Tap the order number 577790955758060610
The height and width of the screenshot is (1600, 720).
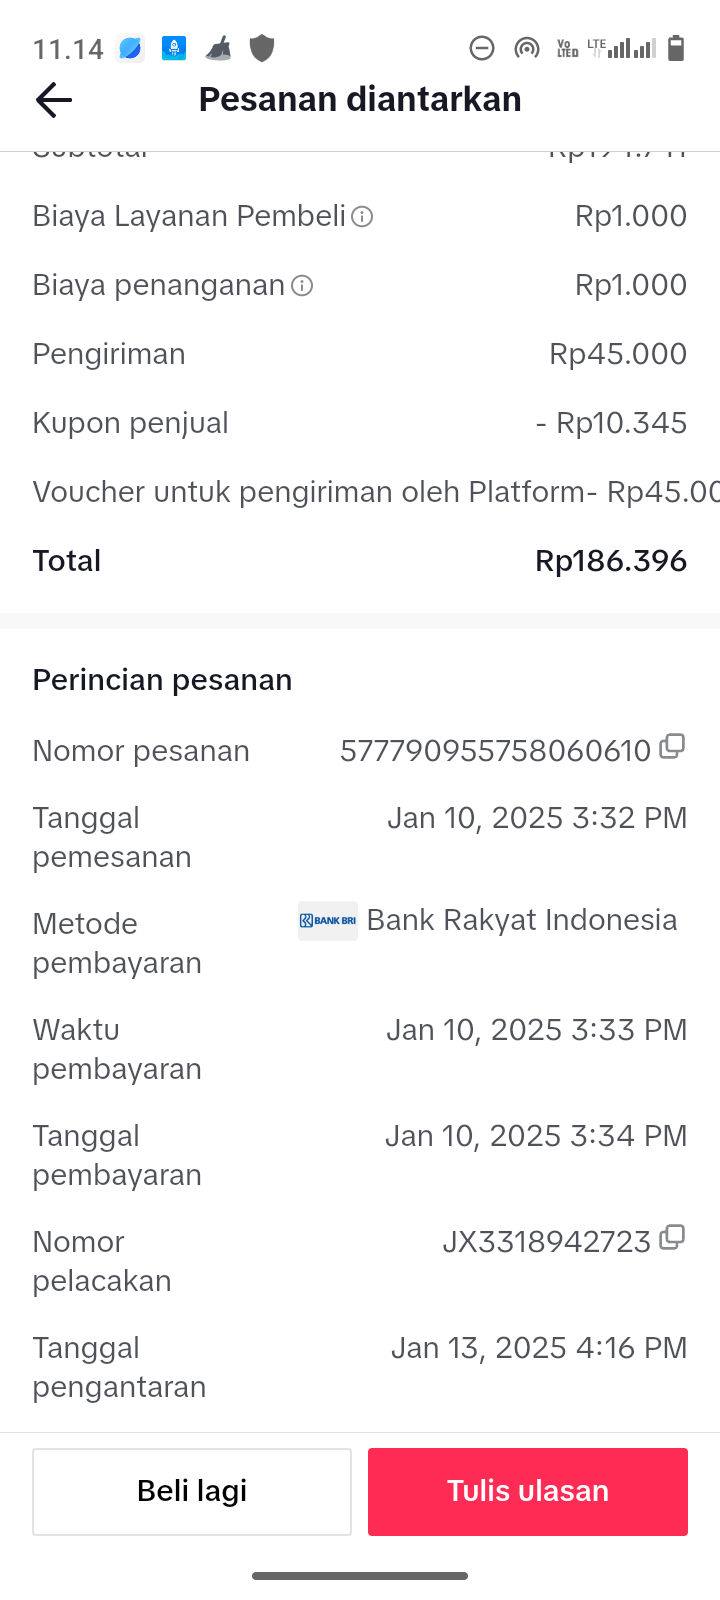point(495,751)
